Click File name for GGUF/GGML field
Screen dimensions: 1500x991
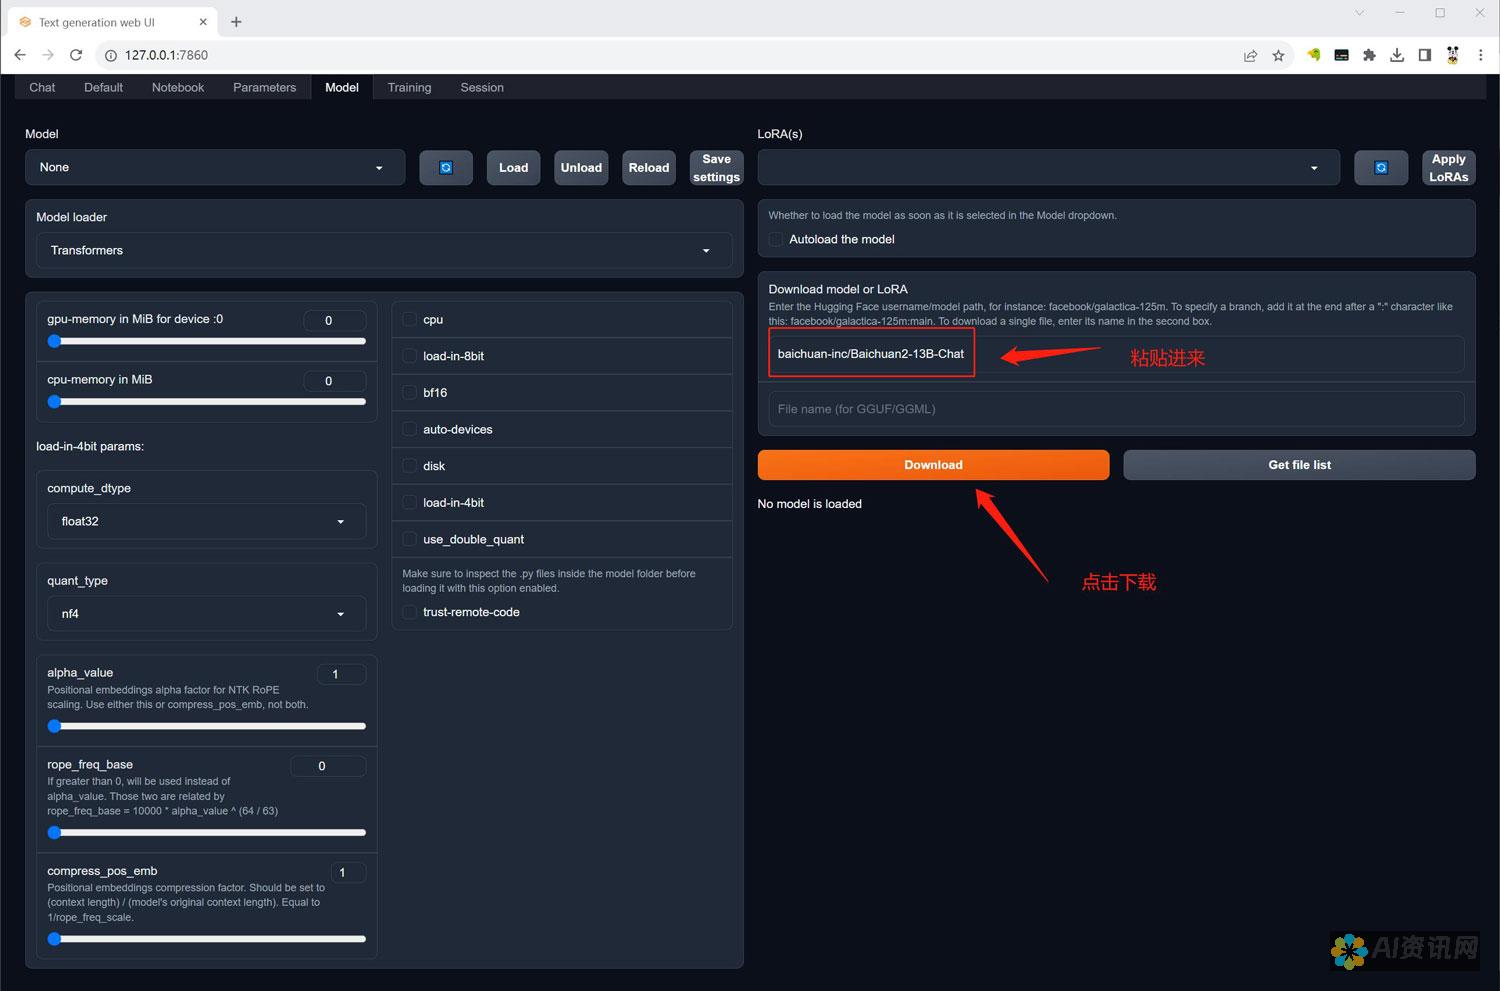[1116, 409]
